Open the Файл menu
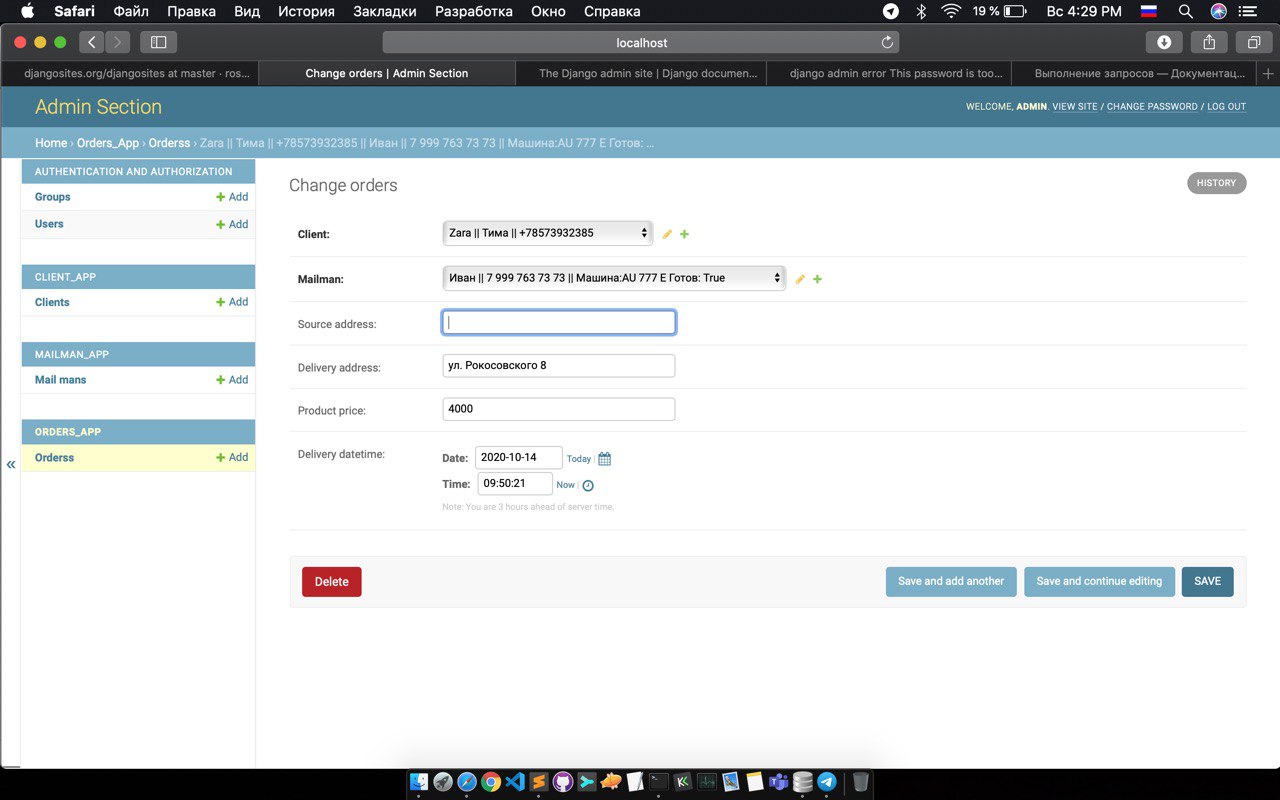The width and height of the screenshot is (1280, 800). coord(131,11)
